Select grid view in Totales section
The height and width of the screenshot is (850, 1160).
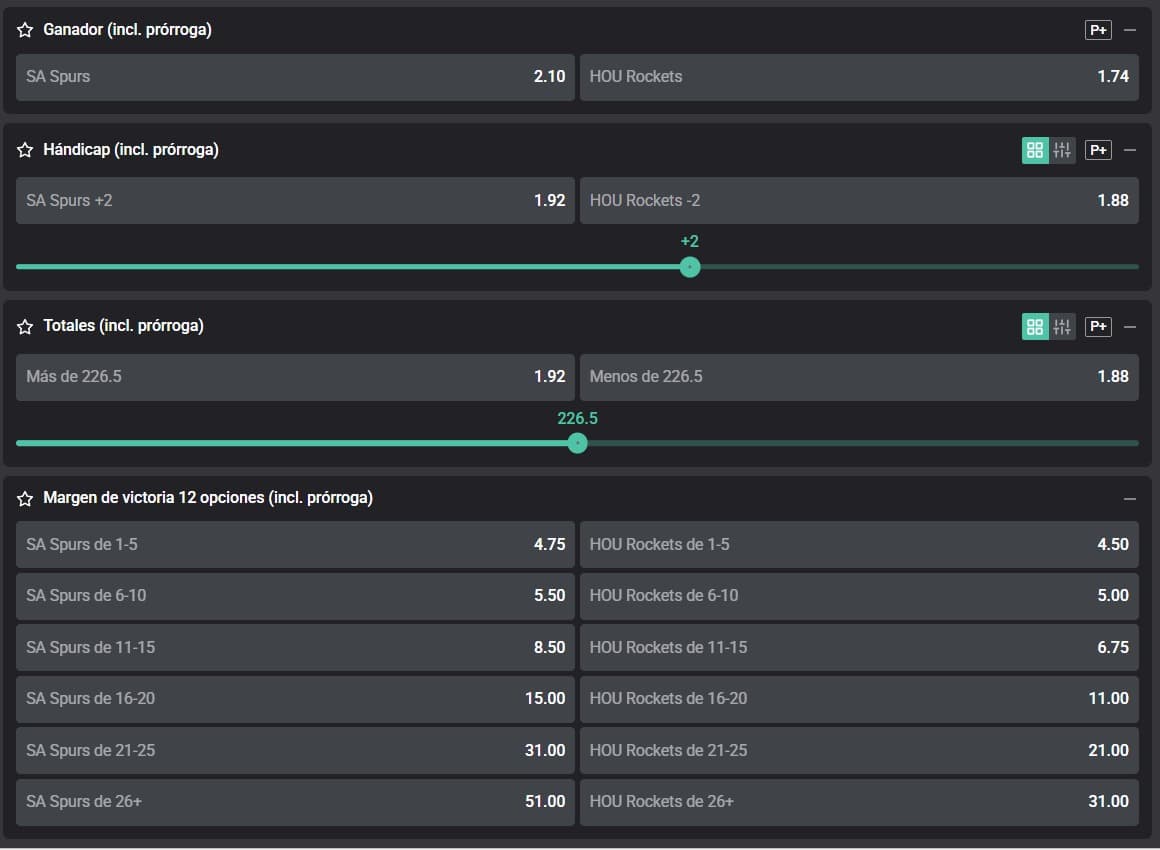(x=1035, y=326)
